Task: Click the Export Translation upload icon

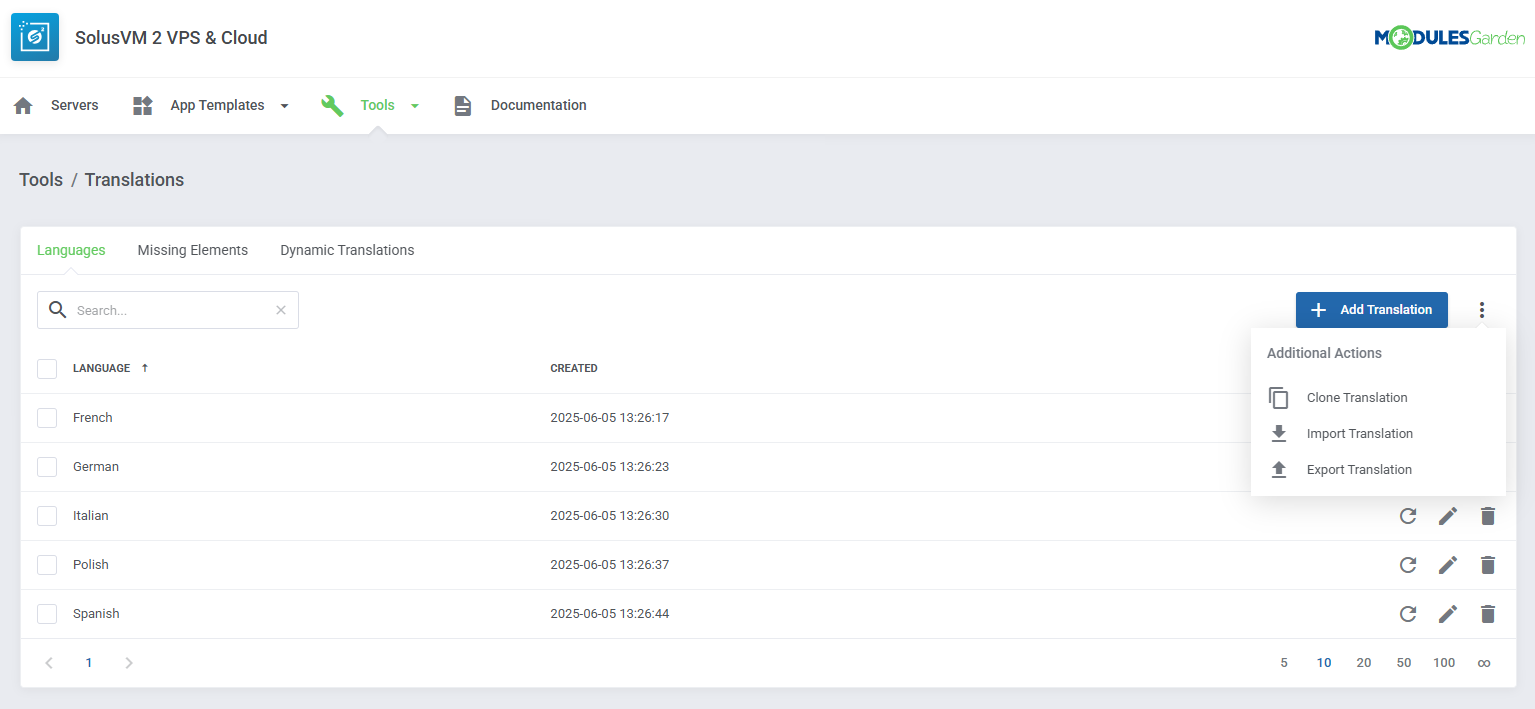Action: 1279,469
